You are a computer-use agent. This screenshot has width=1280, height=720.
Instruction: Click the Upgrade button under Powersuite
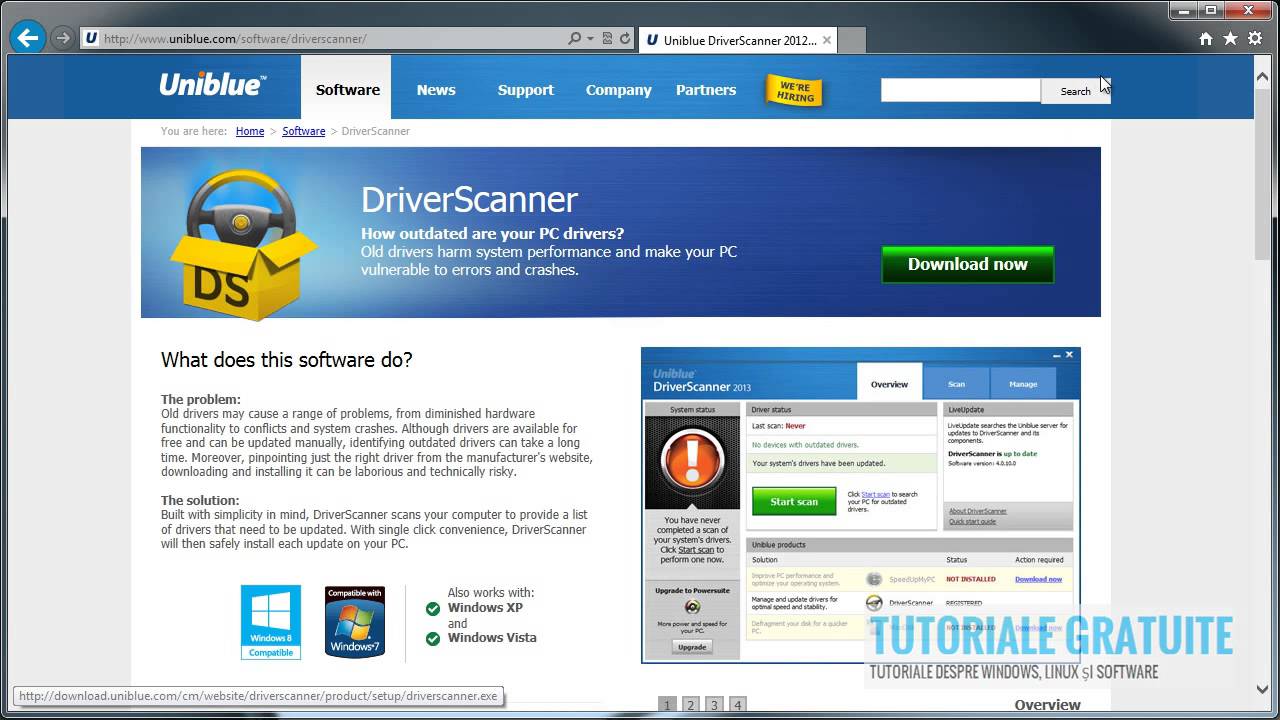[692, 647]
